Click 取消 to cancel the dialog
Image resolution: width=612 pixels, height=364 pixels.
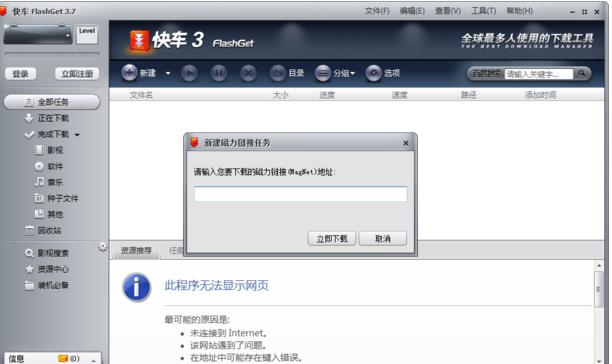(x=382, y=238)
